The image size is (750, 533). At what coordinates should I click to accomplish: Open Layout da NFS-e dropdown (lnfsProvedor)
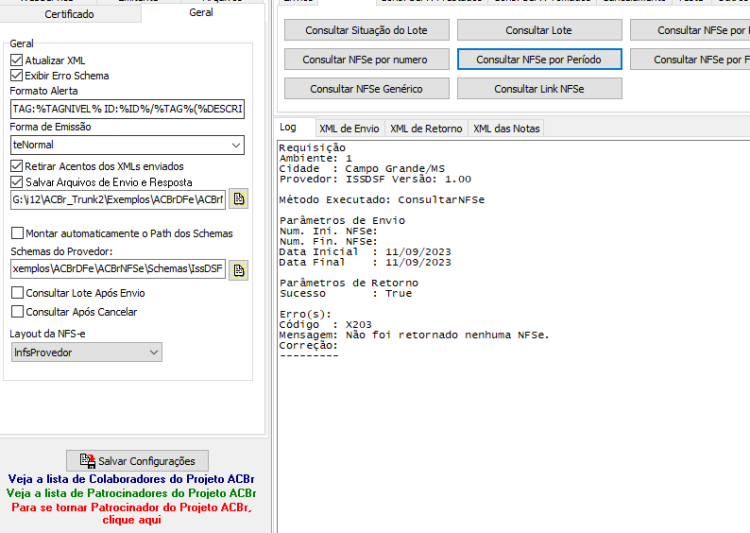87,352
